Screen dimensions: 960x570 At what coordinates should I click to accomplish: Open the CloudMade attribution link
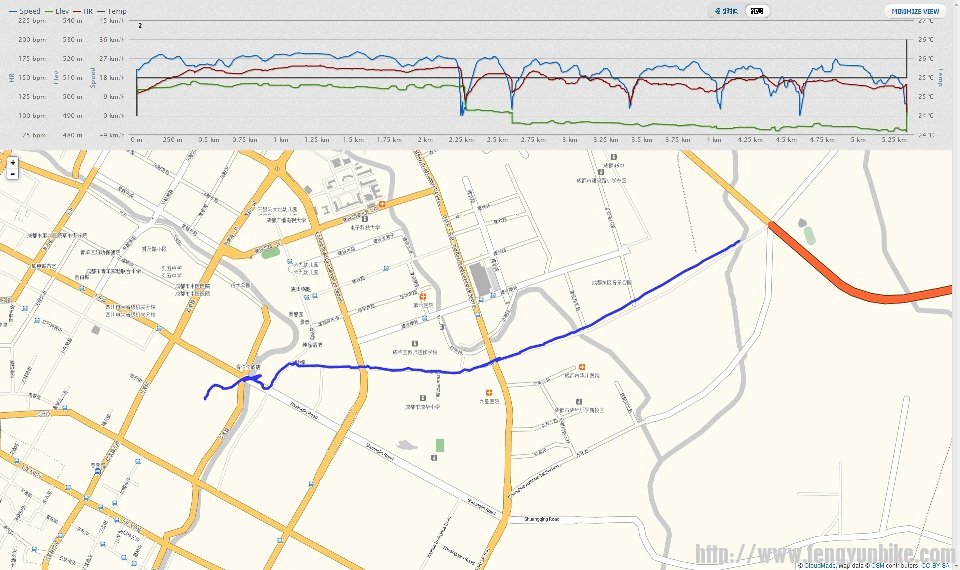click(x=820, y=565)
